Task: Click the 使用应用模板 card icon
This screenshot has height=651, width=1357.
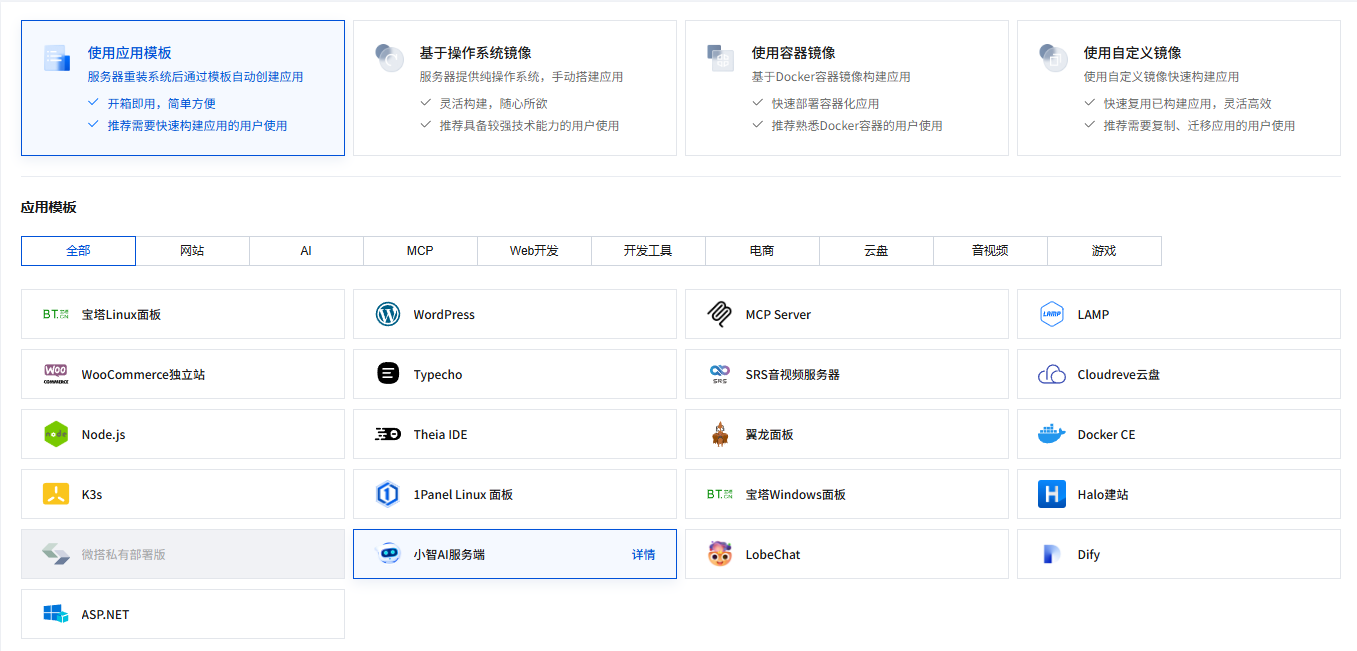Action: [x=56, y=57]
